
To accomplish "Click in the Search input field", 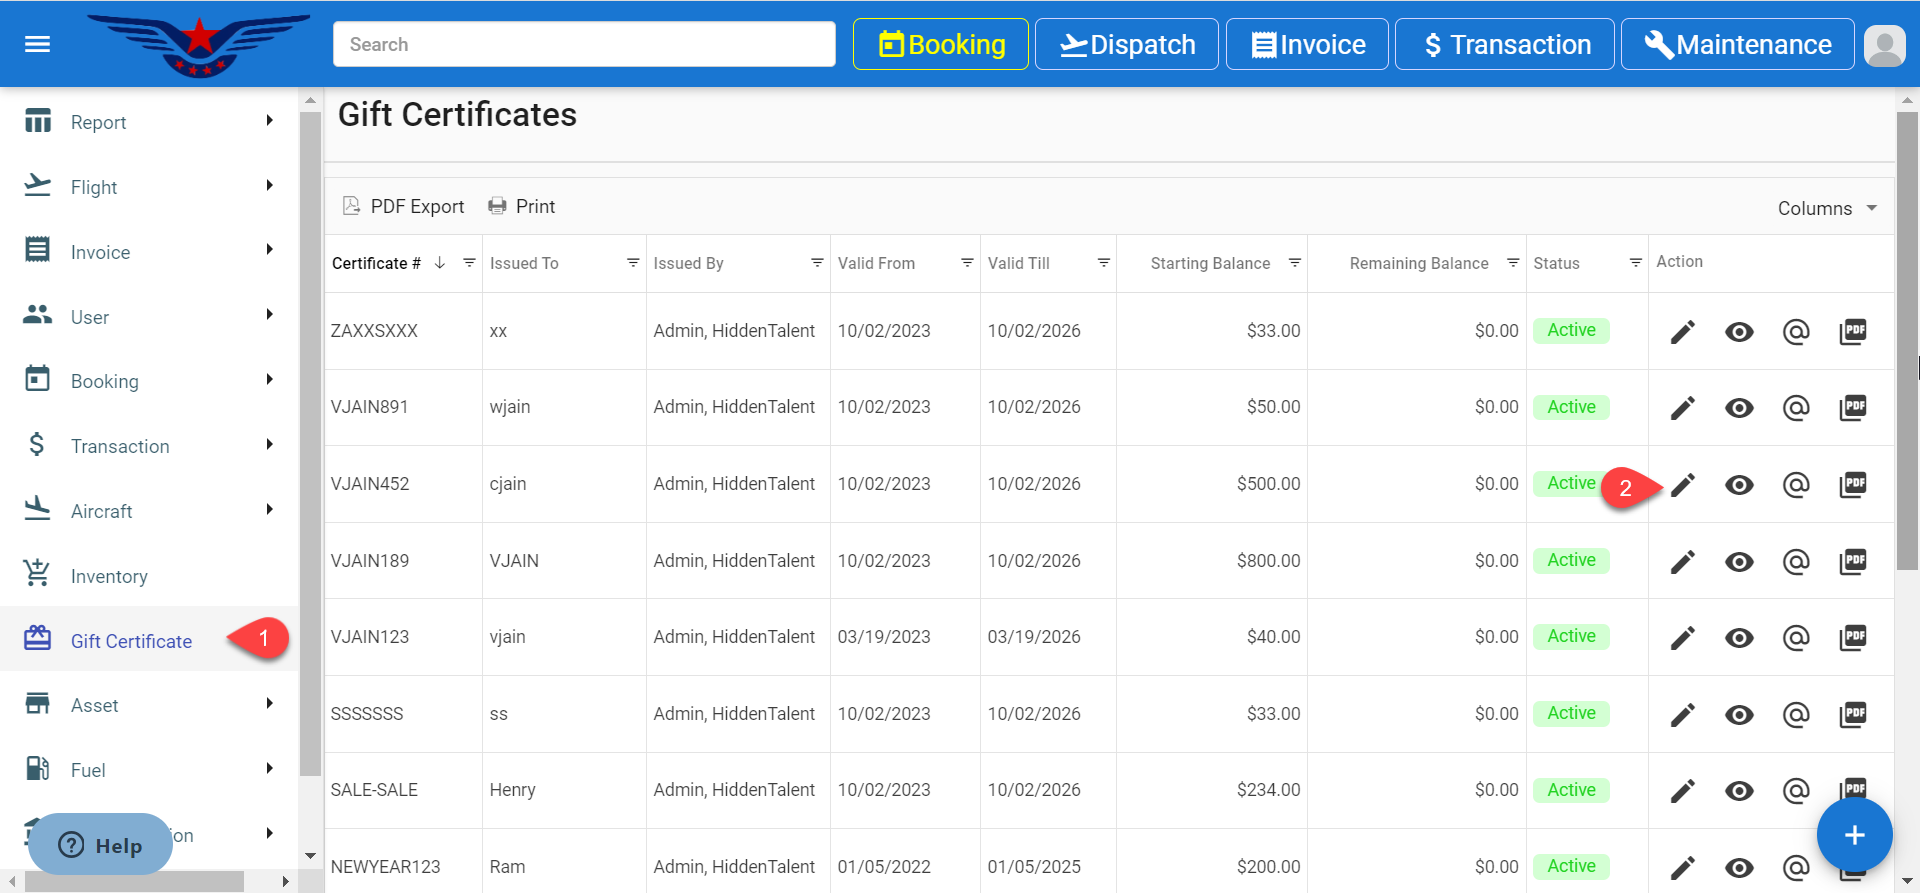I will (584, 45).
